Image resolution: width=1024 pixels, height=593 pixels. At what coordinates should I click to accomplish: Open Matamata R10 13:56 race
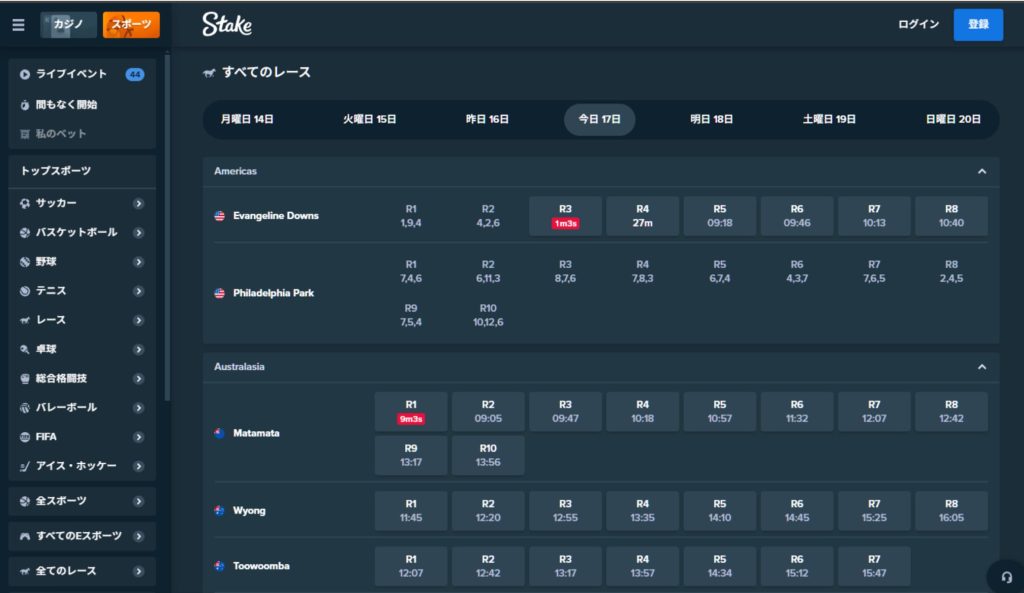[488, 455]
